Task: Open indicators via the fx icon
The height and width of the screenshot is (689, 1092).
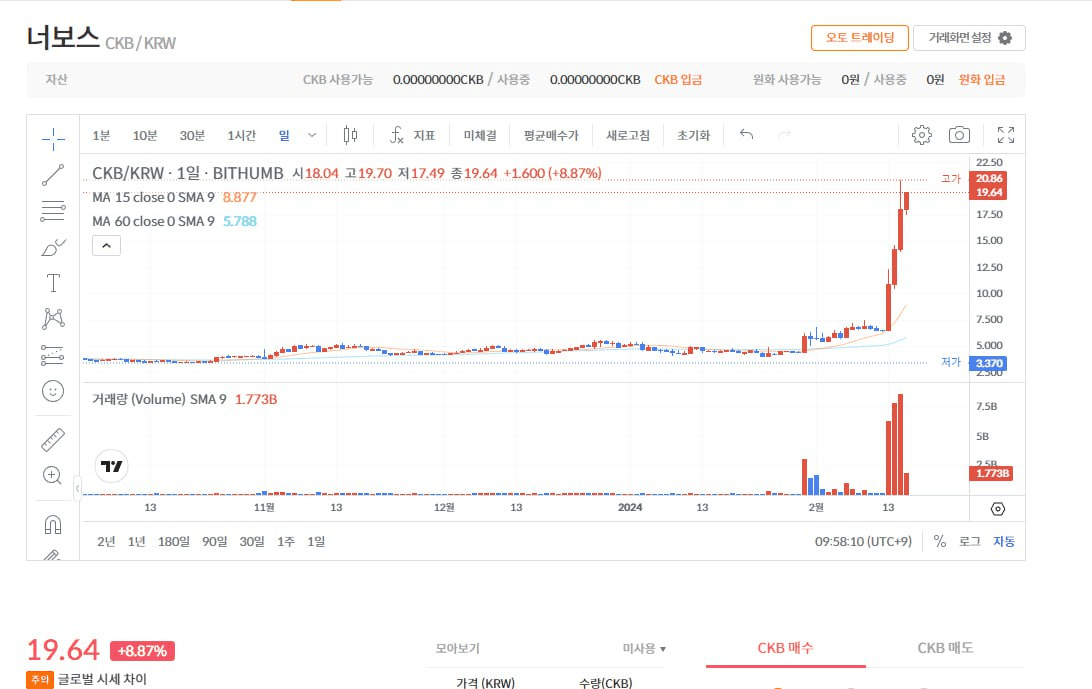Action: [x=396, y=135]
